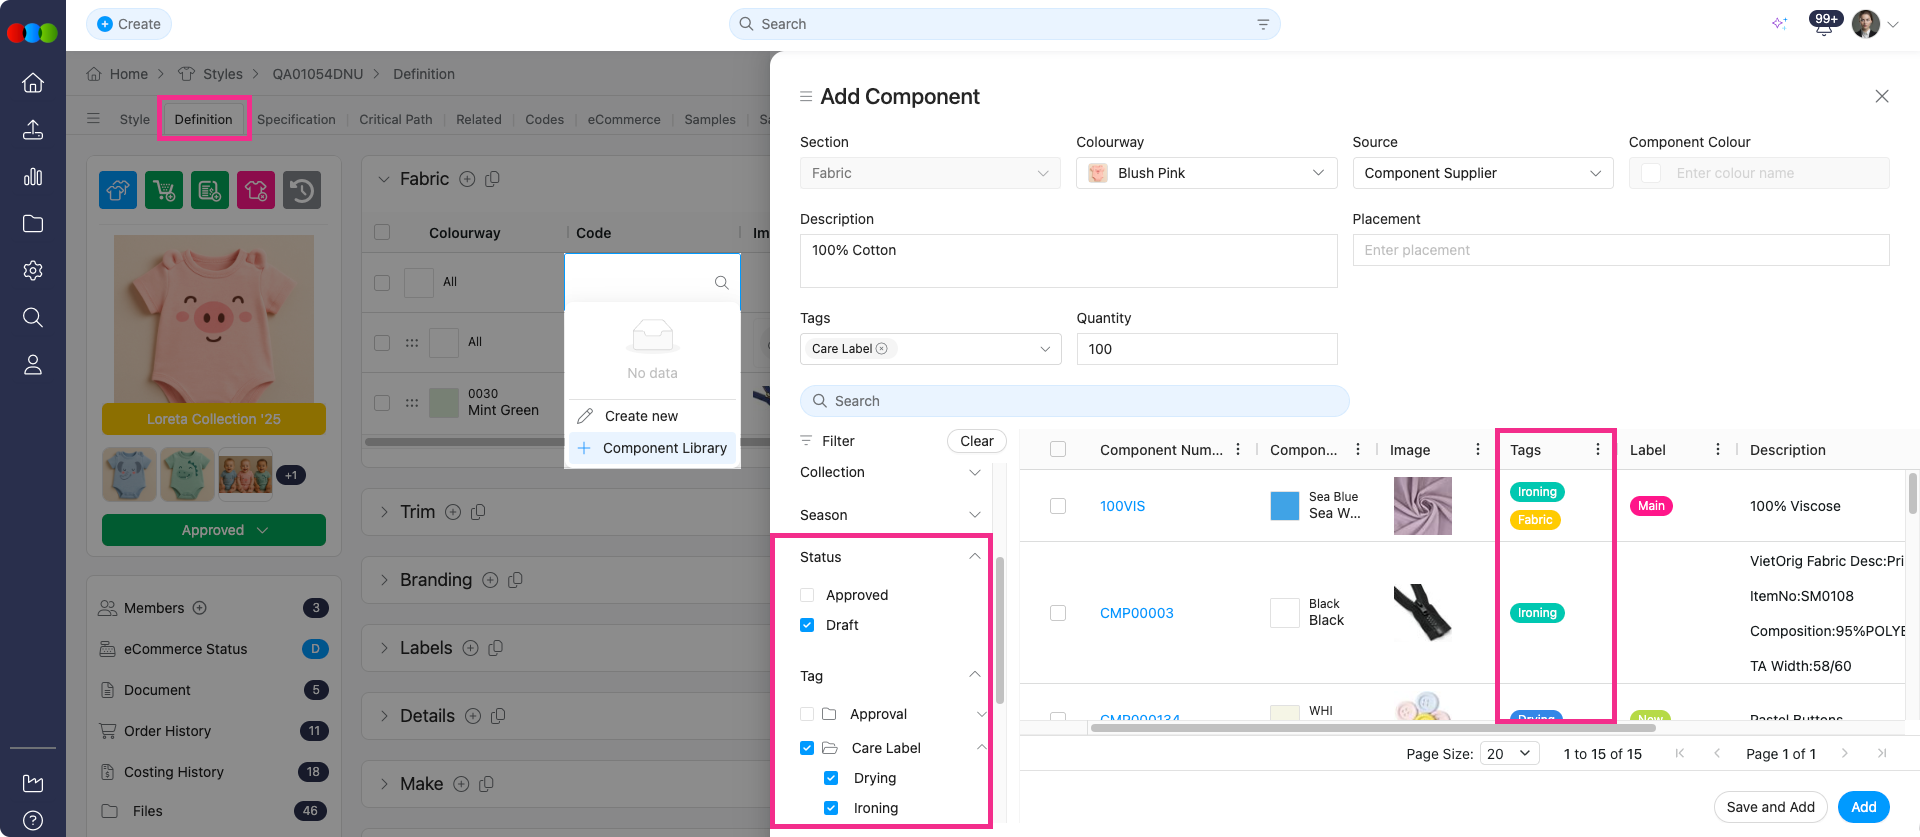Copy the Fabric section
This screenshot has width=1920, height=837.
[492, 179]
